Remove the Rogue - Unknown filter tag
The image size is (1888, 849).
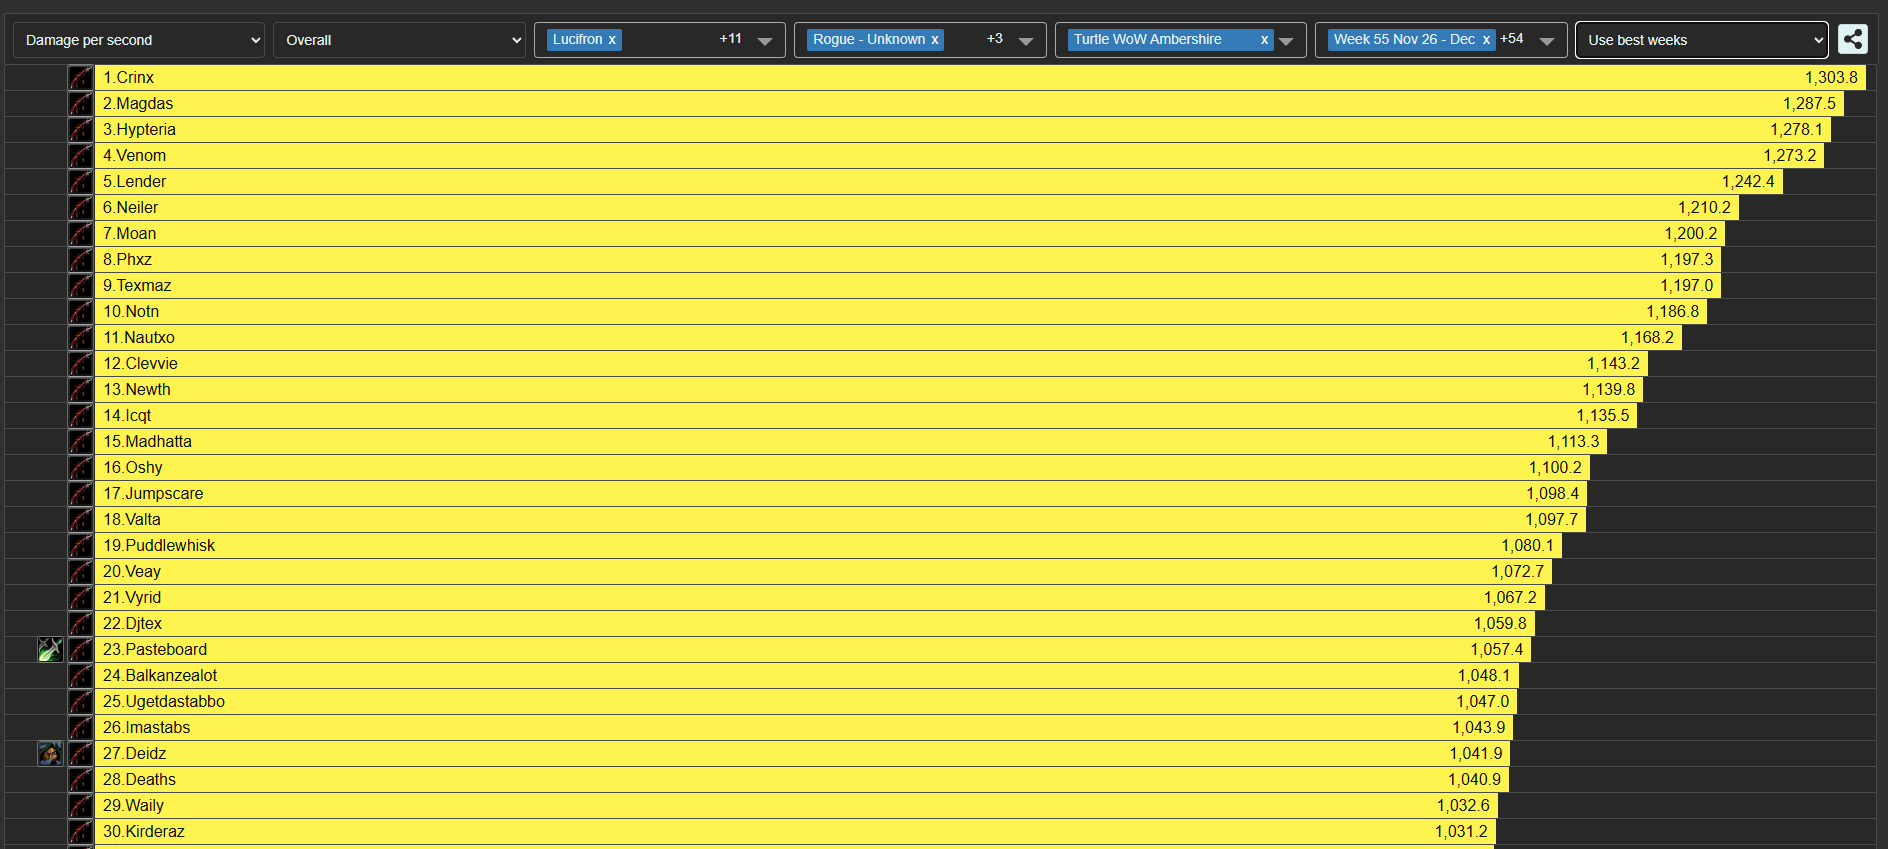[935, 40]
